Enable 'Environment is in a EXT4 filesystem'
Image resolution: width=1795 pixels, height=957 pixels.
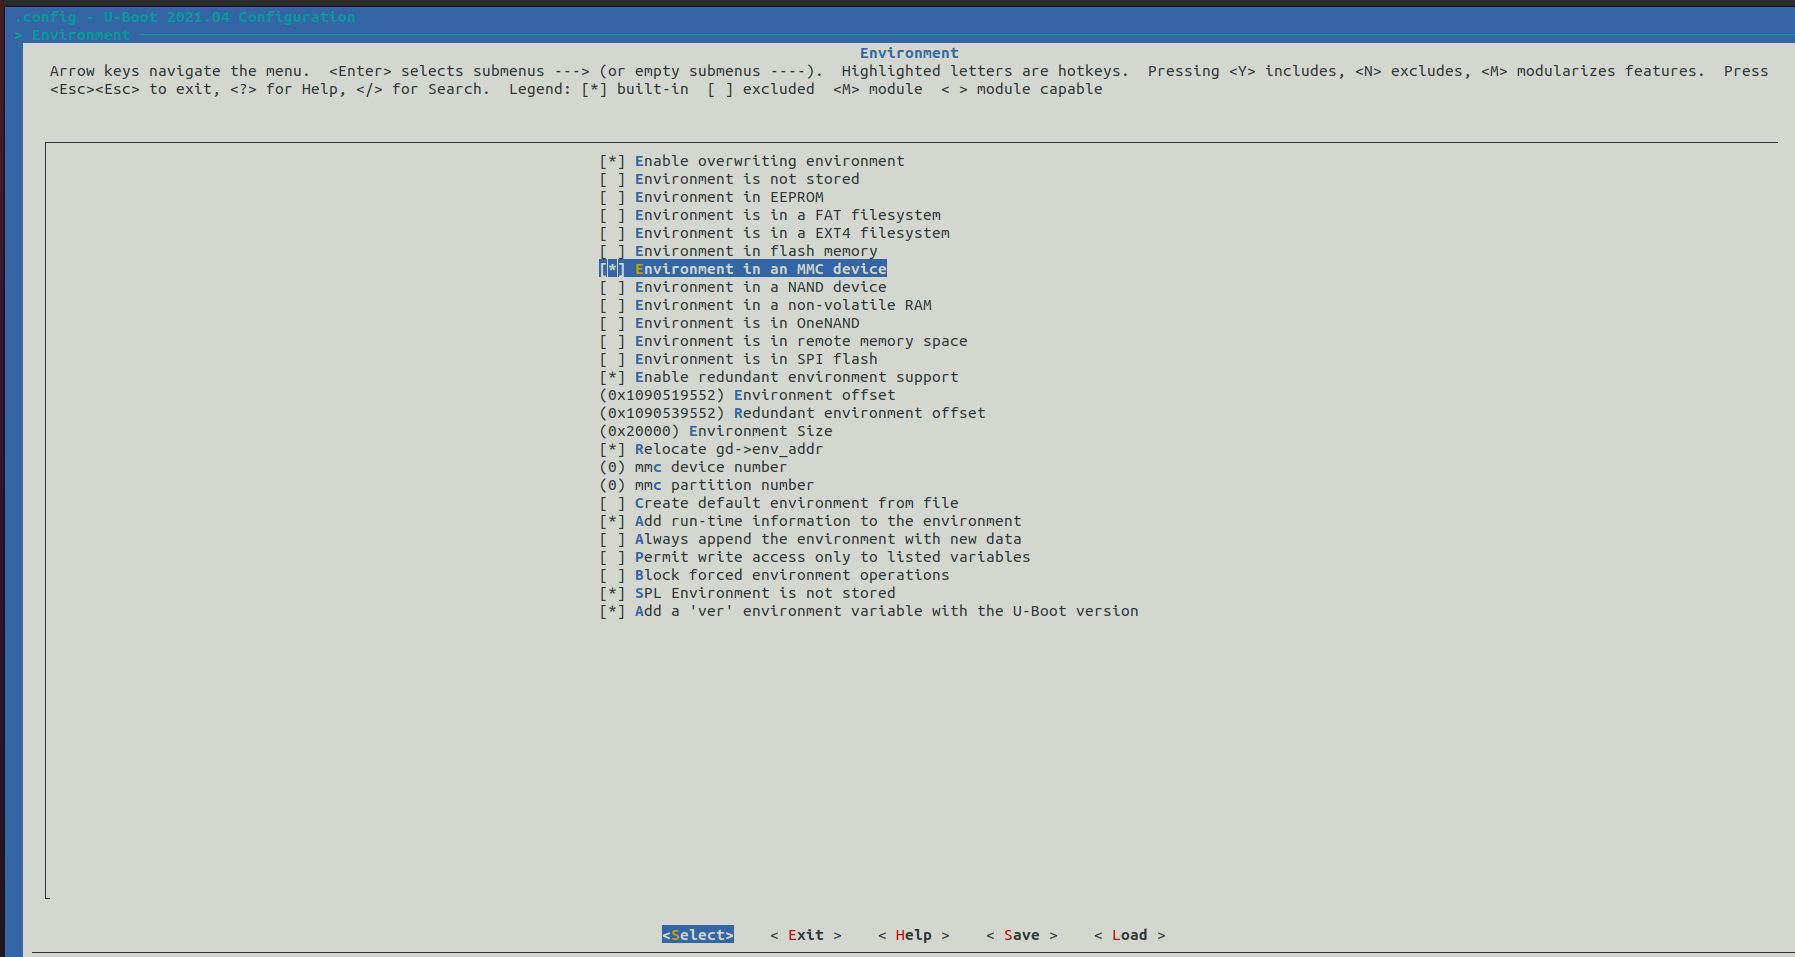[x=774, y=233]
